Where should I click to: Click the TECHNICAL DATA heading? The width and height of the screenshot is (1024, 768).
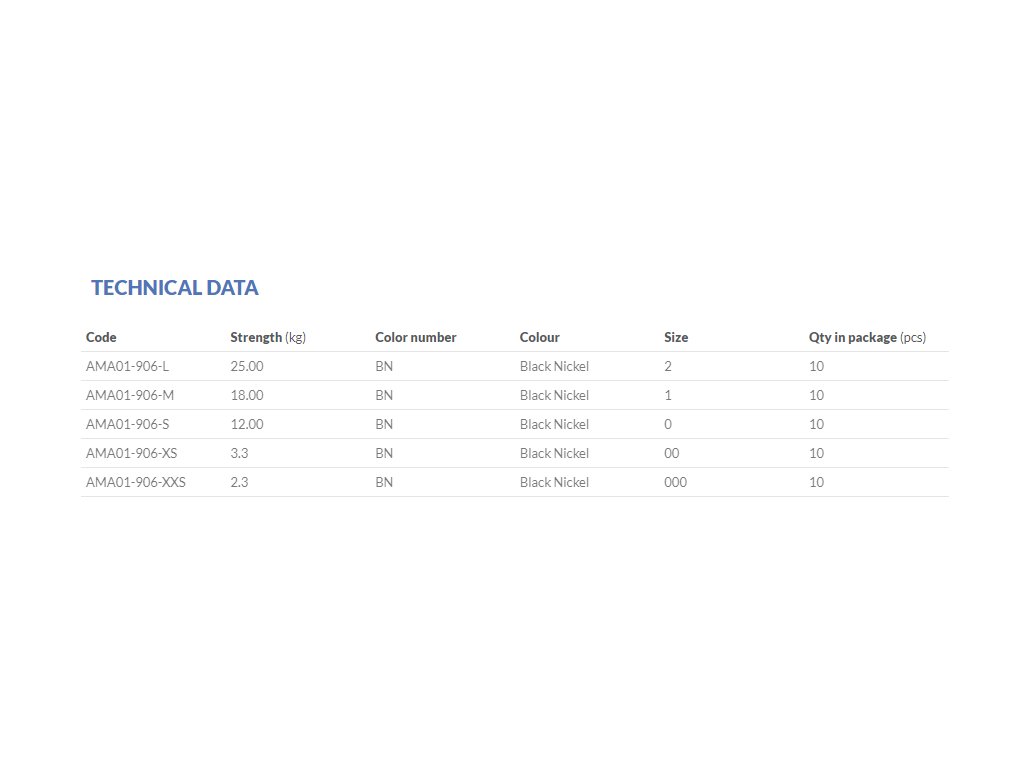click(174, 287)
